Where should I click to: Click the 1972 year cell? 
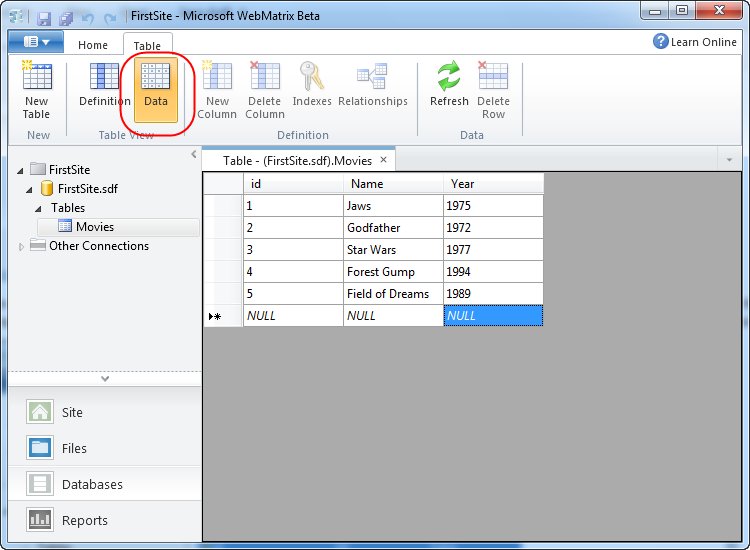[493, 228]
